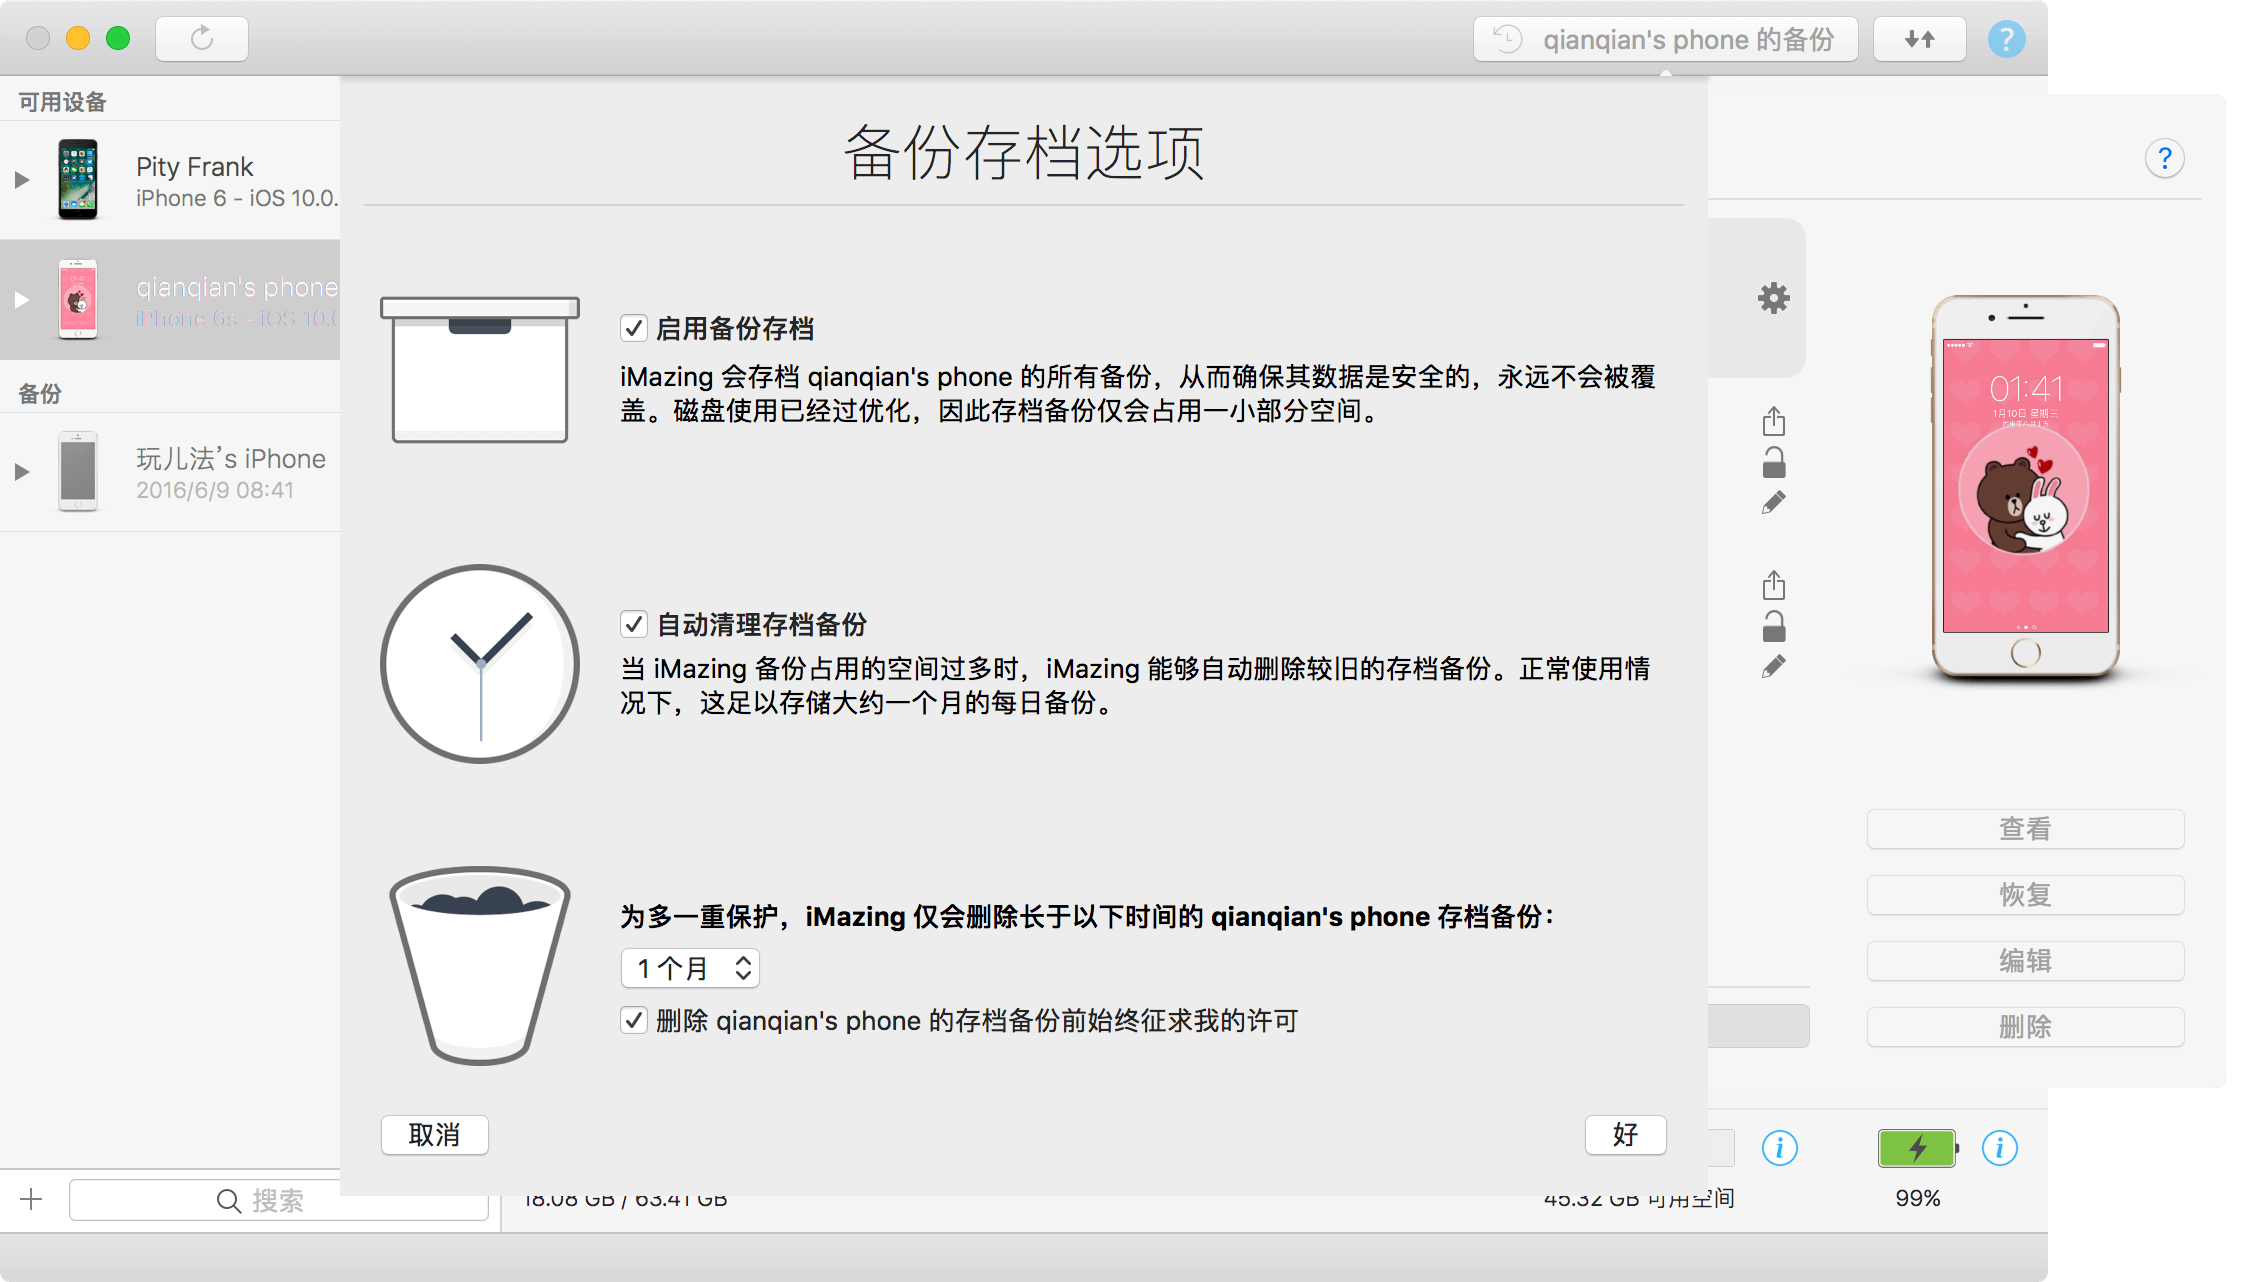Click the 玩儿法's iPhone backup thumbnail
The width and height of the screenshot is (2252, 1282).
(77, 472)
